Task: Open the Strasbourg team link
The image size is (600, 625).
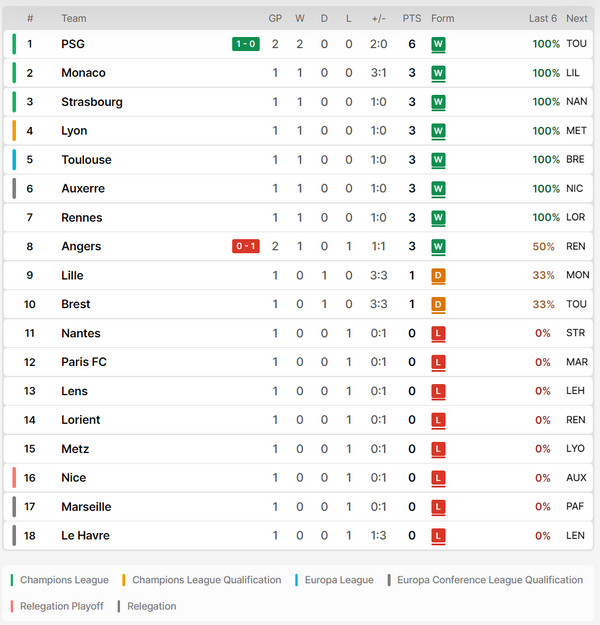Action: pyautogui.click(x=92, y=102)
